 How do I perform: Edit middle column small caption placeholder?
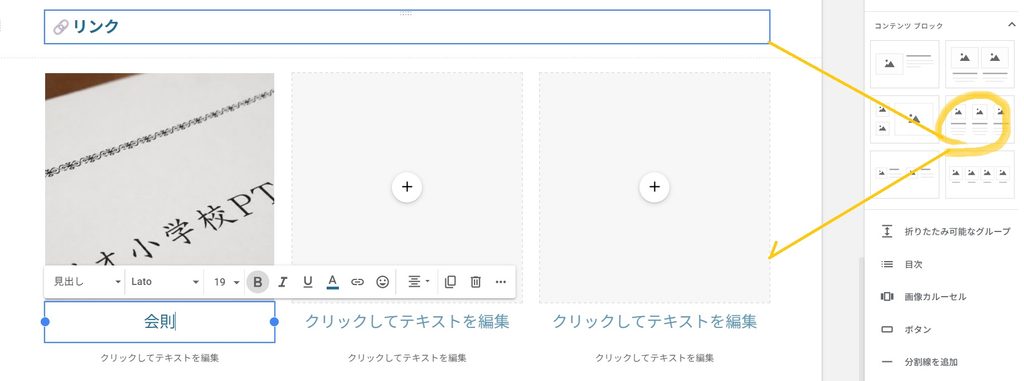(x=407, y=358)
